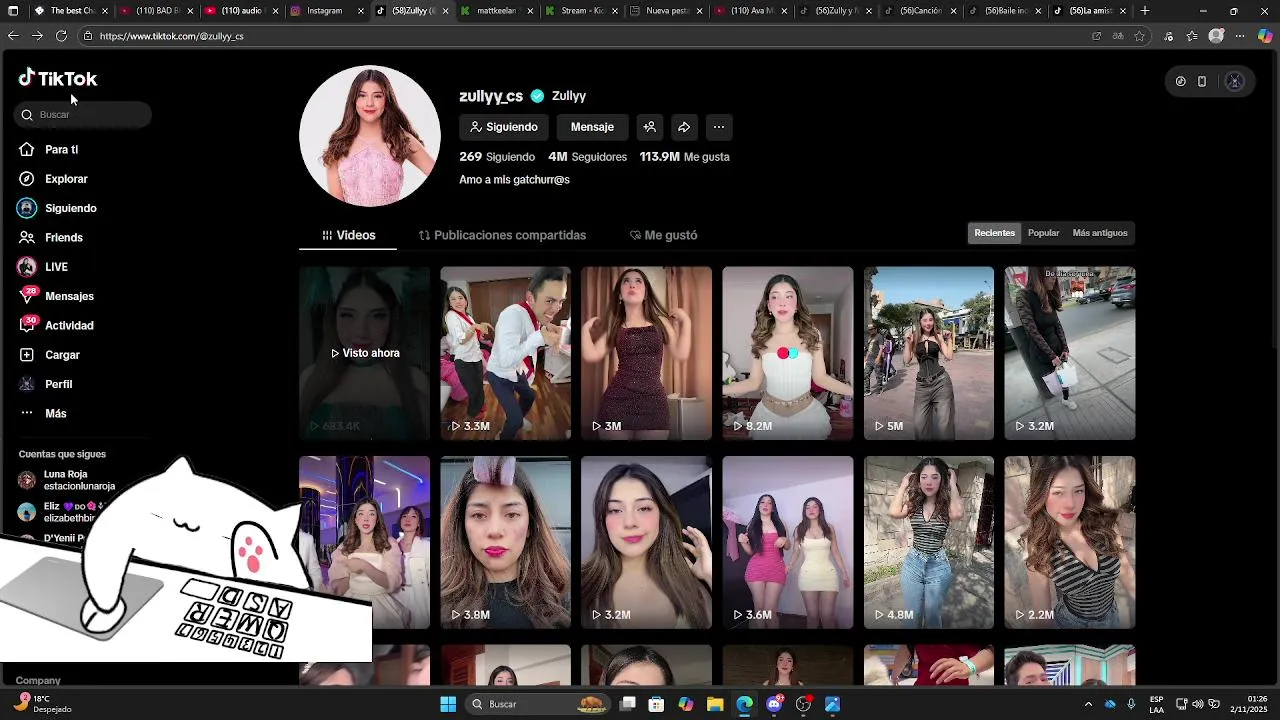Image resolution: width=1280 pixels, height=720 pixels.
Task: Click the taskbar Buscar search box
Action: (x=539, y=704)
